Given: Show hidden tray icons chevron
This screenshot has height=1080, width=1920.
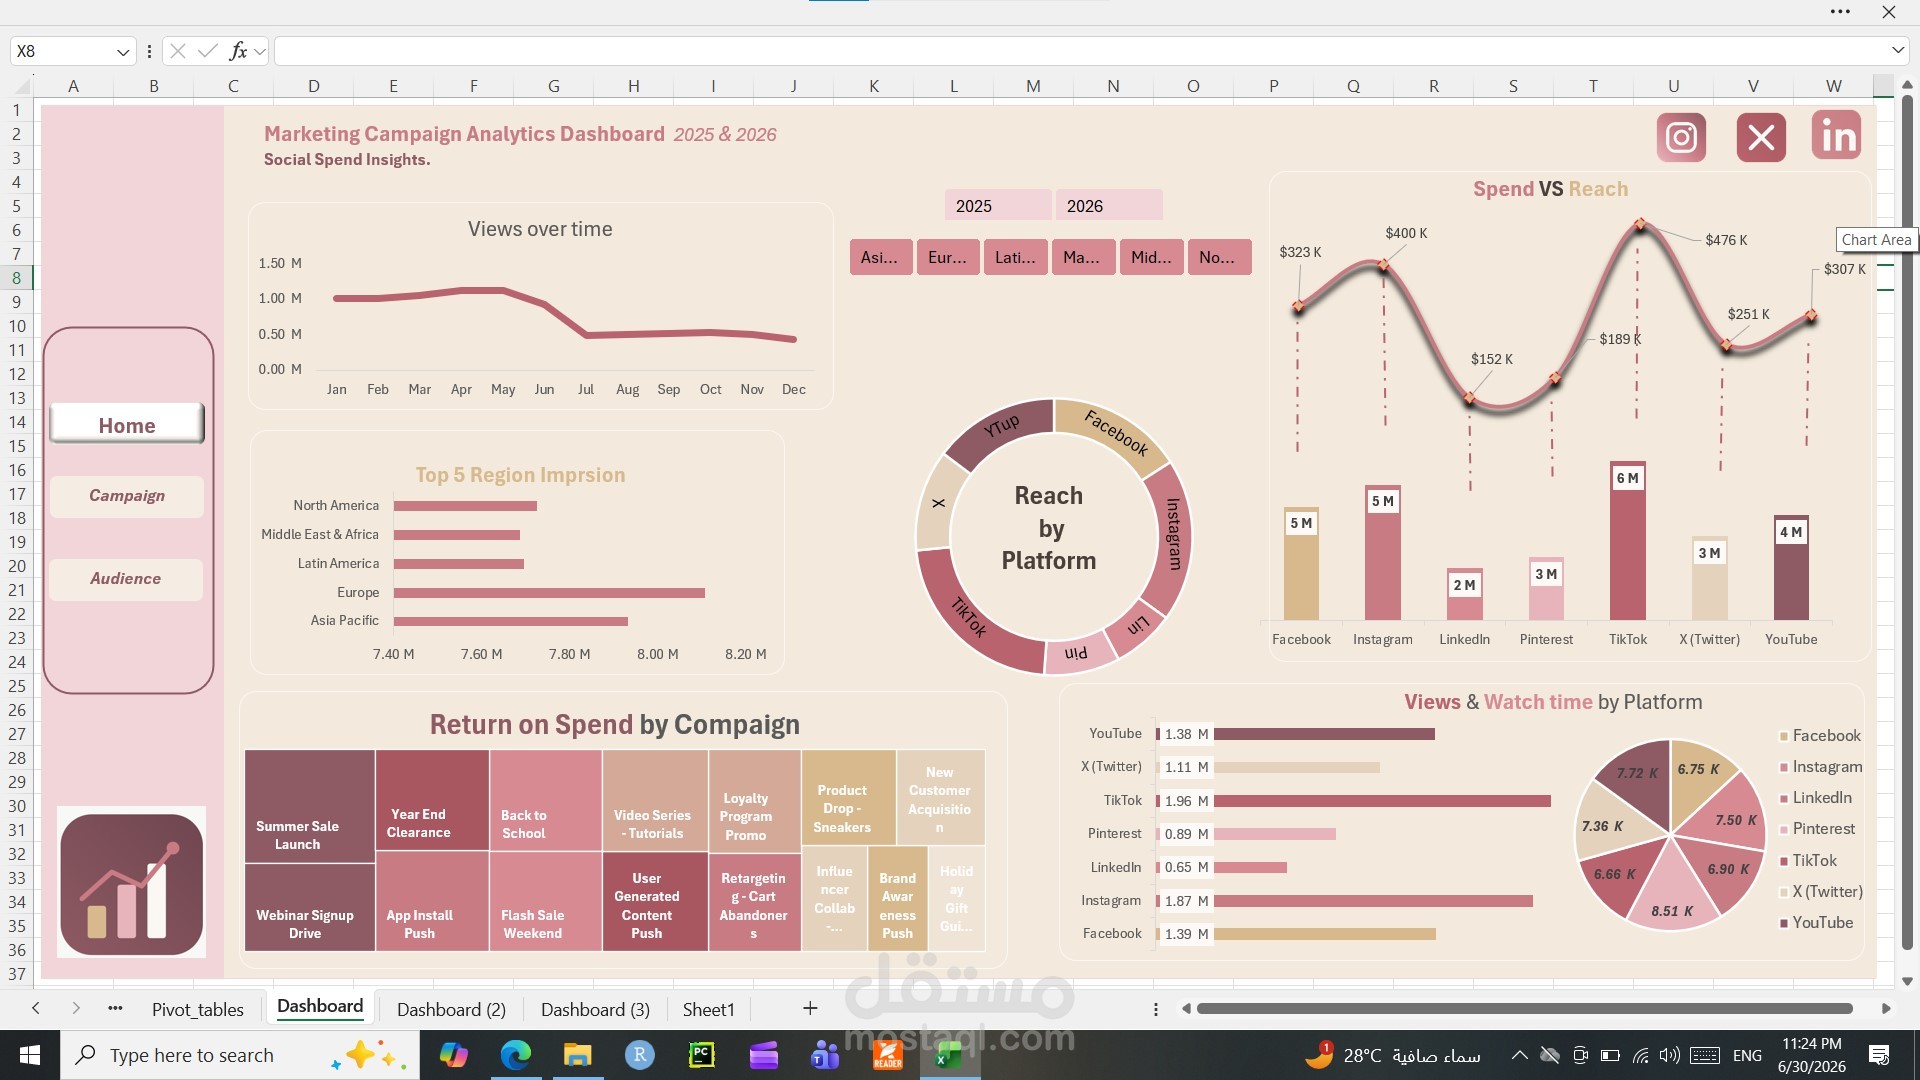Looking at the screenshot, I should pos(1519,1055).
